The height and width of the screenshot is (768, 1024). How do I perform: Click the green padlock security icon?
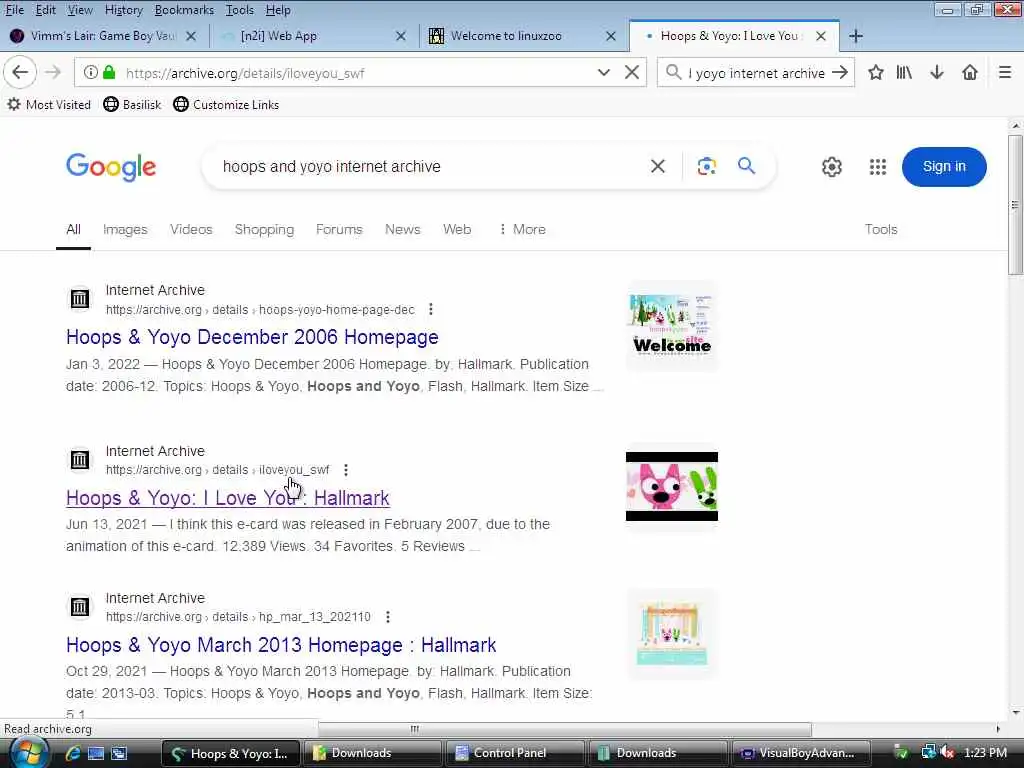pos(109,72)
